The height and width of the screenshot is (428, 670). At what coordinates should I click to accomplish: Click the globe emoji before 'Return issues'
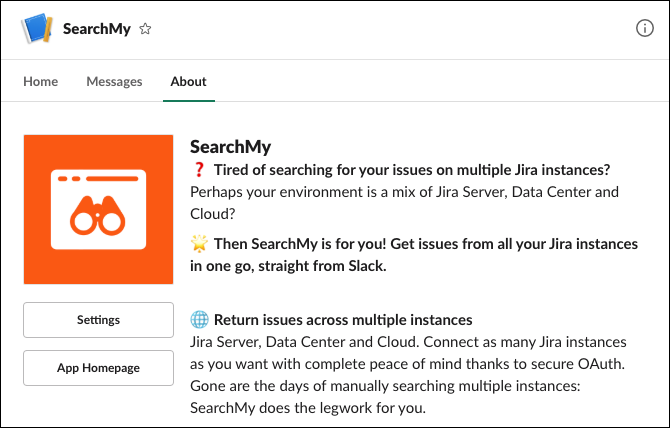(199, 320)
